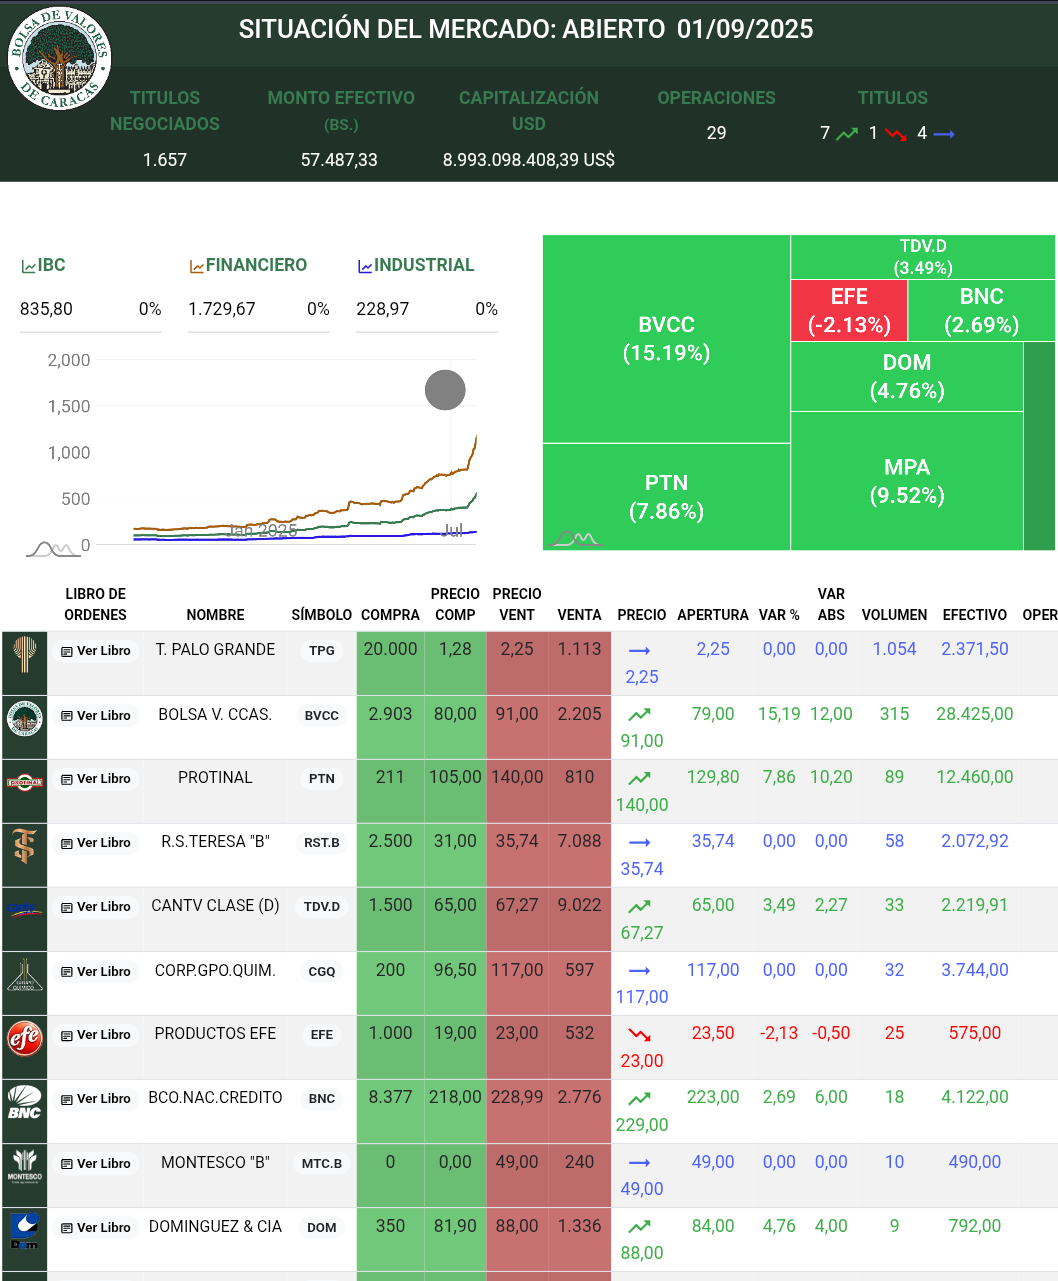Open Ver Libro for CANTV Clase (D)
Screen dimensions: 1058x1281
[96, 907]
